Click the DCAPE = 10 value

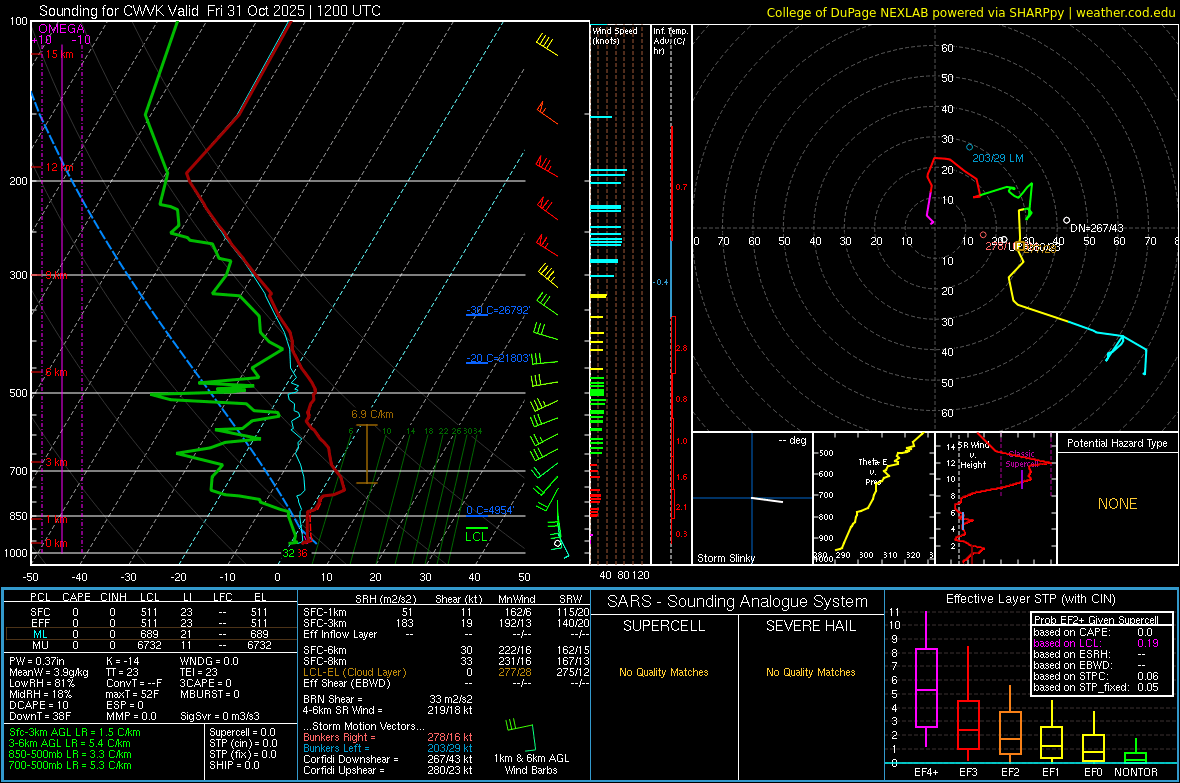click(39, 705)
